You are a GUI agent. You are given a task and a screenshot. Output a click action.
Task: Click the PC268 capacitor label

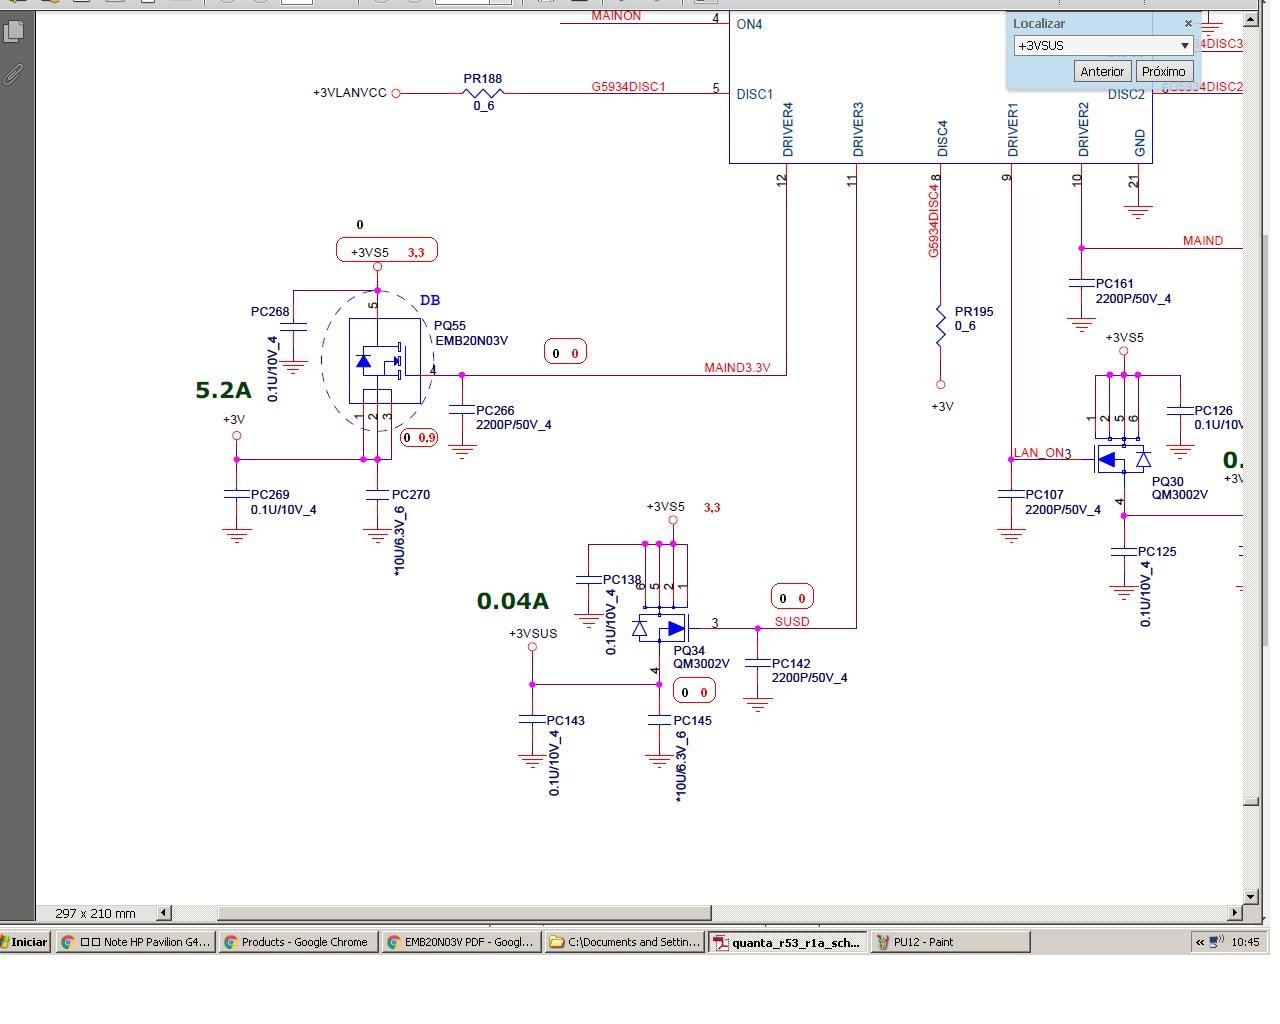click(270, 311)
